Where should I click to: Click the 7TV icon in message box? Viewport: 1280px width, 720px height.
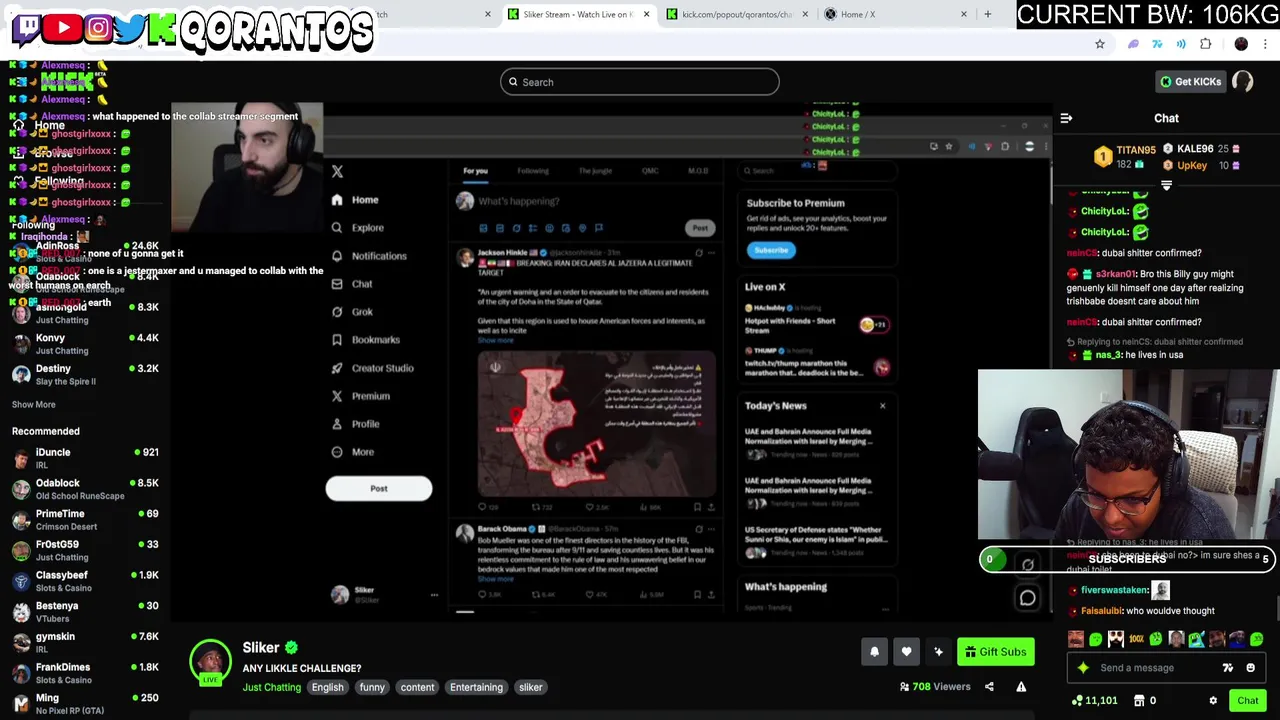1228,668
